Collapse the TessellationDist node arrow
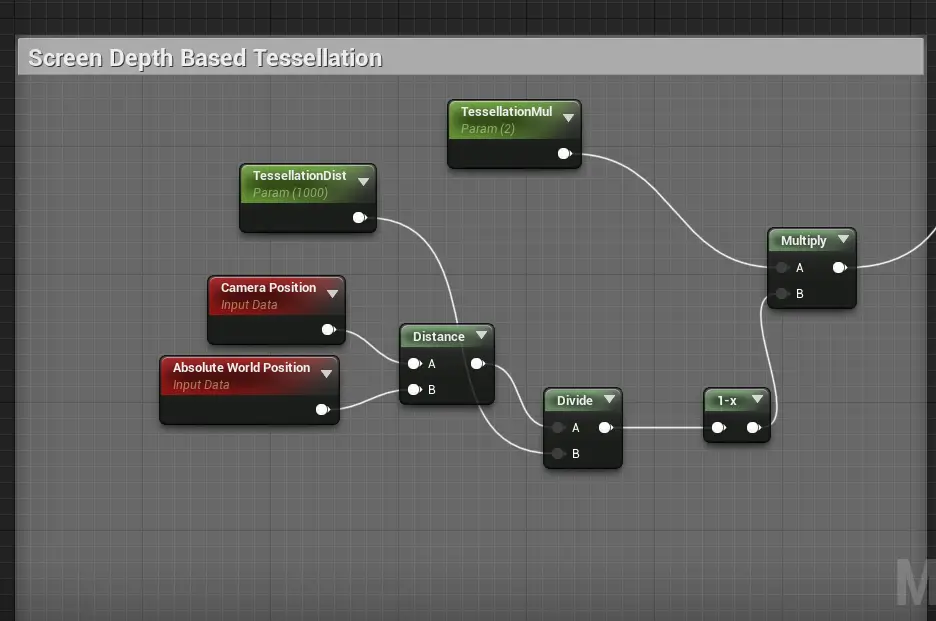Screen dimensions: 936x621 363,182
